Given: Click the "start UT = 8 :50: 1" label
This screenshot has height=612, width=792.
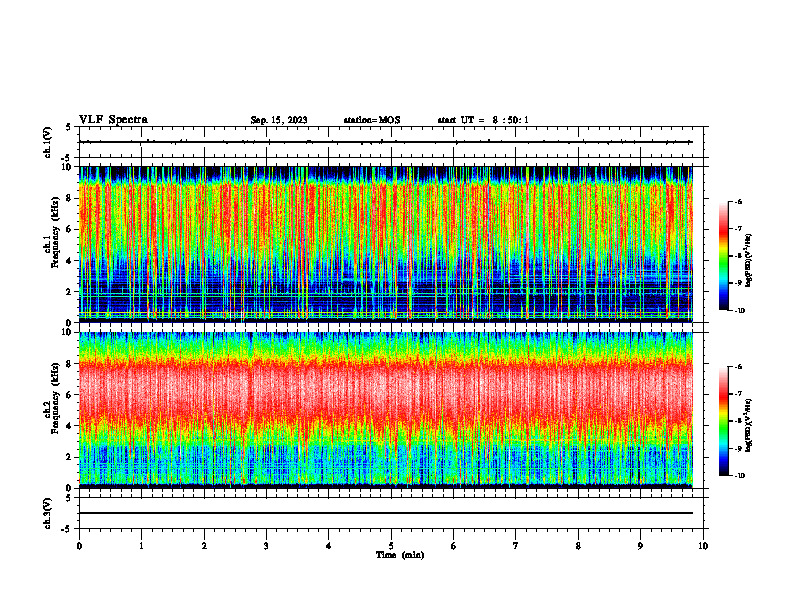Looking at the screenshot, I should pos(483,120).
